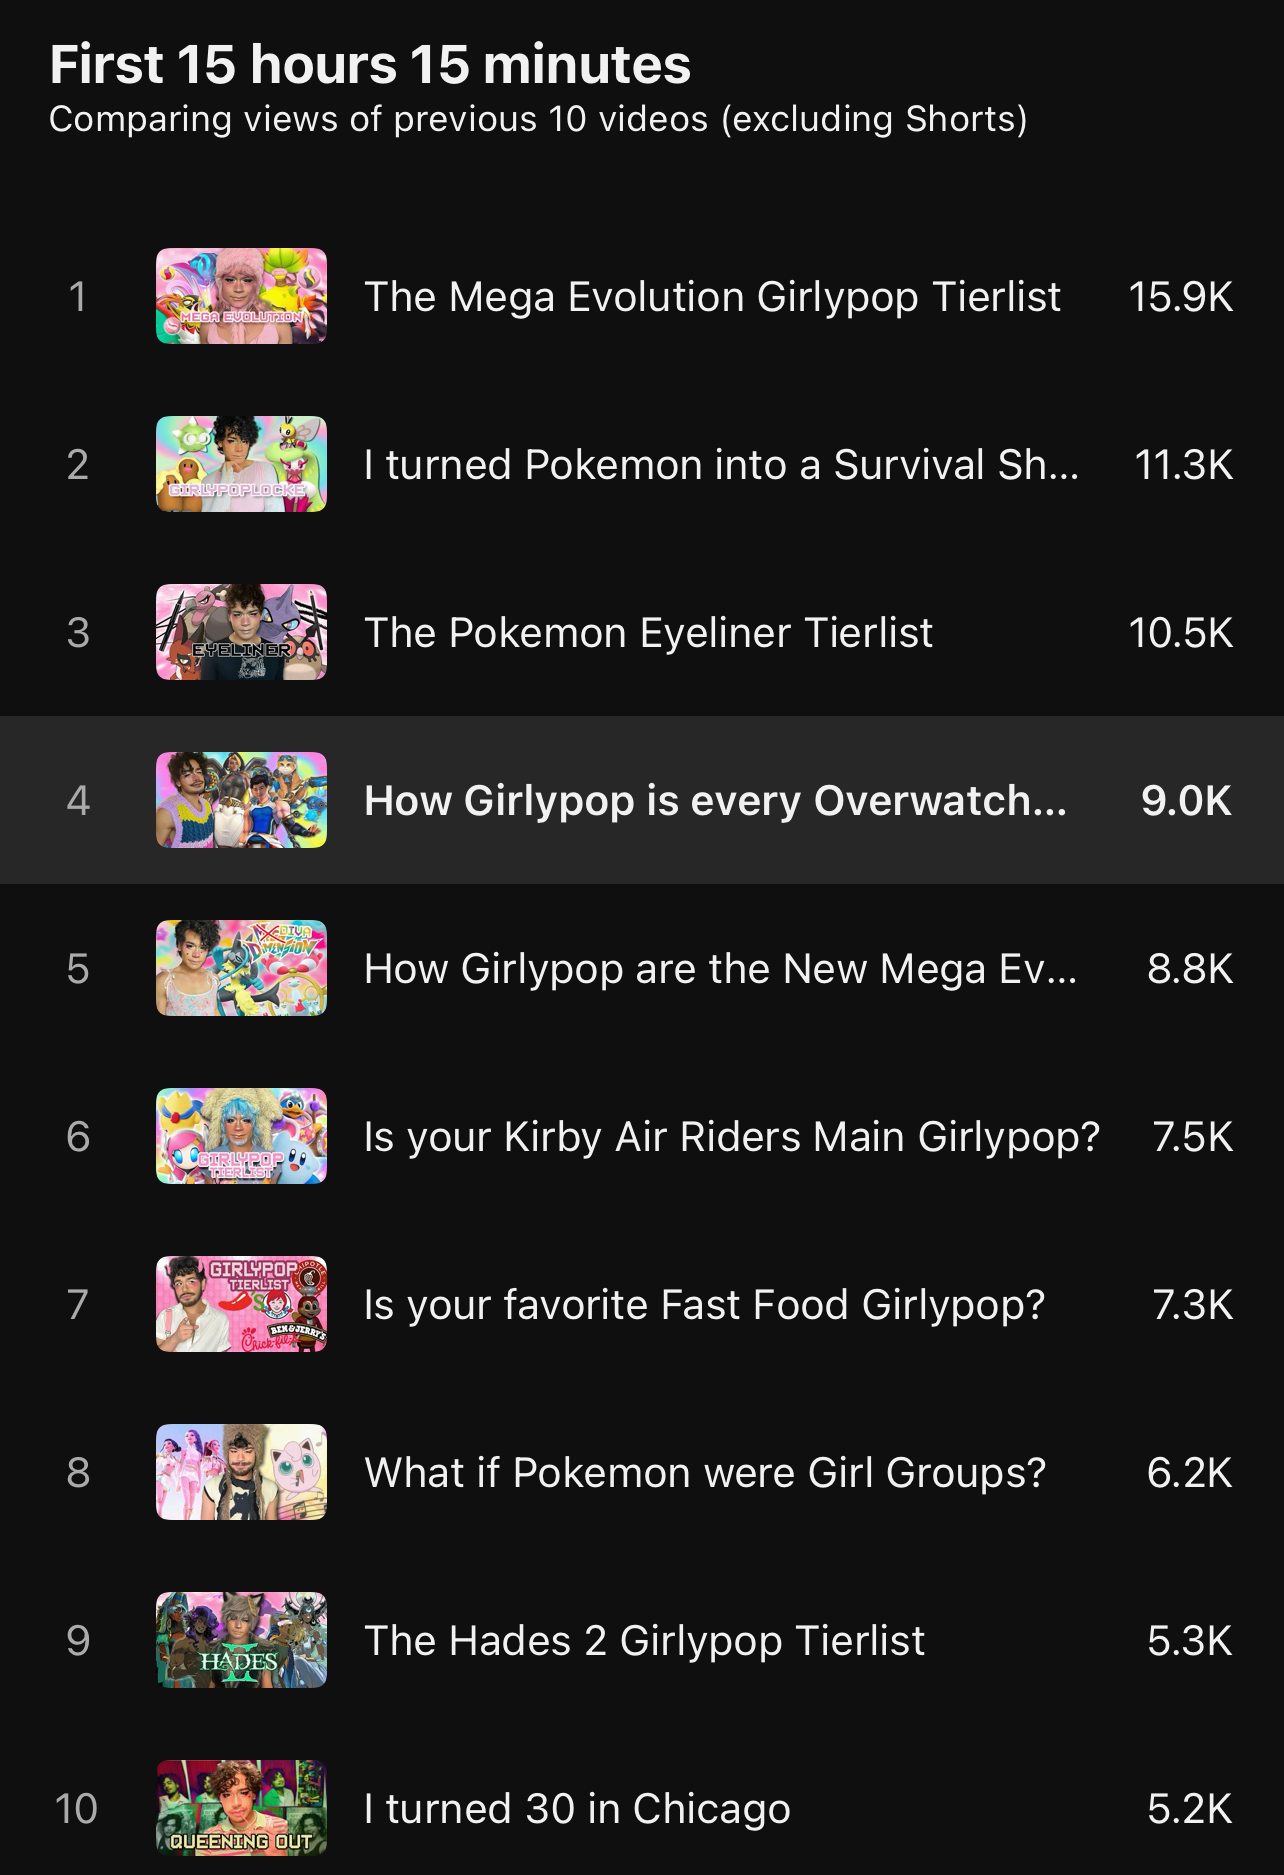1284x1875 pixels.
Task: Open the Overwatch Girlypop video thumbnail
Action: pyautogui.click(x=241, y=800)
